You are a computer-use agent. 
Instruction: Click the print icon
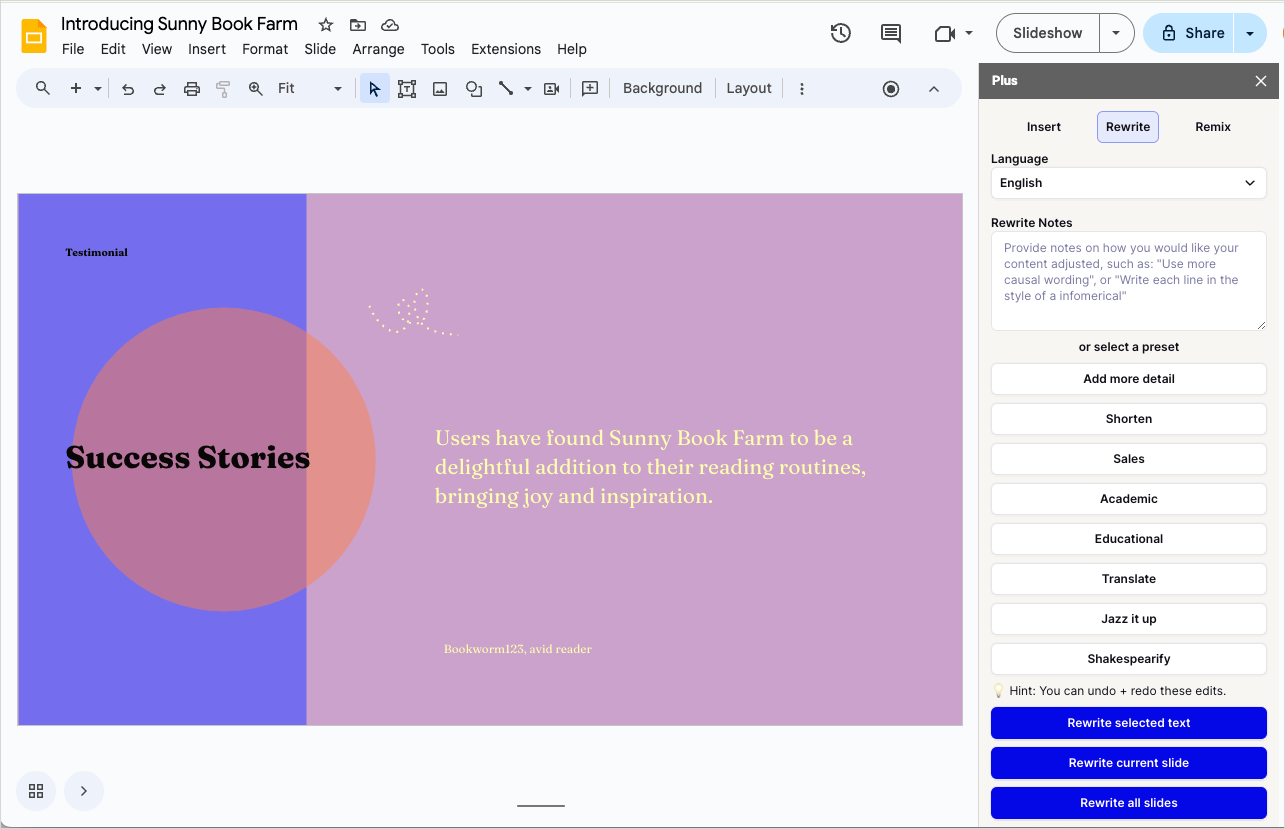pyautogui.click(x=192, y=89)
